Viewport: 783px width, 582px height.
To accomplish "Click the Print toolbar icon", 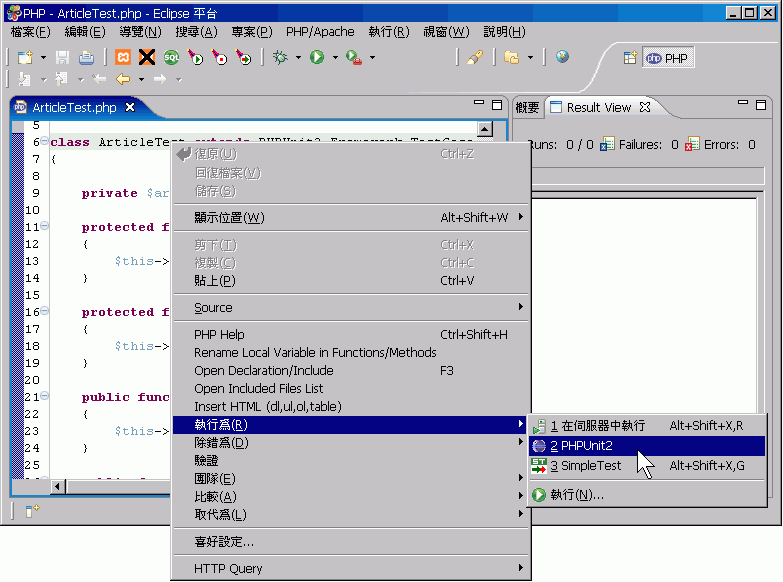I will 86,57.
